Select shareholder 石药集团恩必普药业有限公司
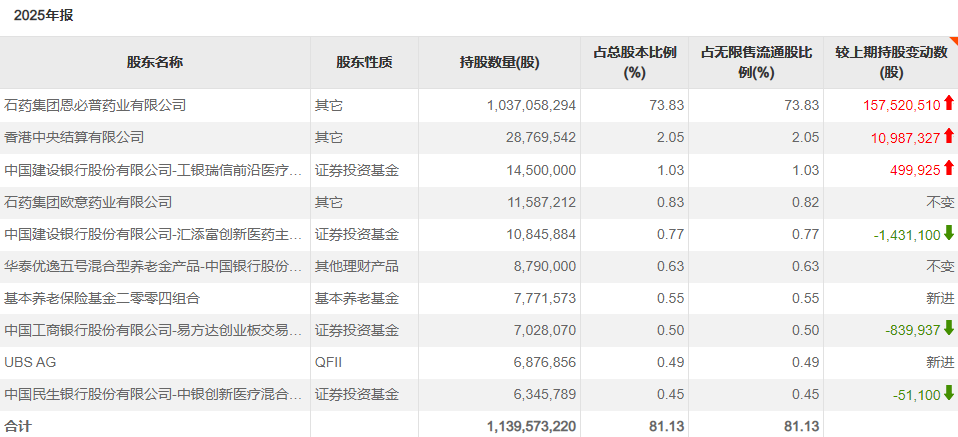The image size is (958, 437). [x=95, y=105]
